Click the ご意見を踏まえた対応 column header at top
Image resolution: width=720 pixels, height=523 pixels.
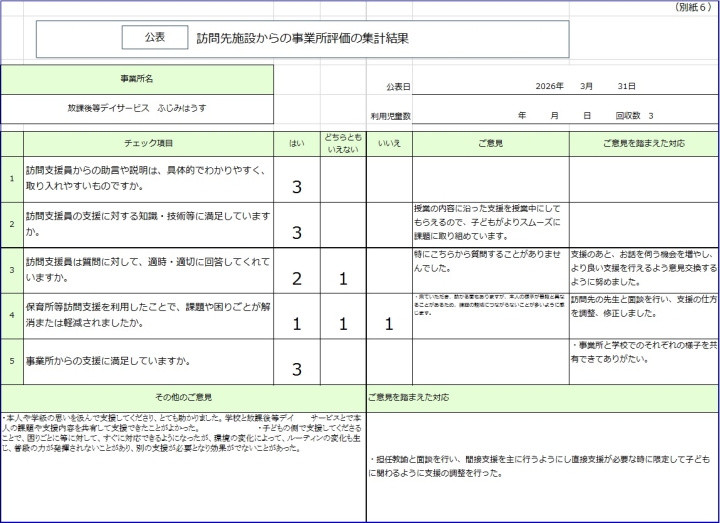643,143
